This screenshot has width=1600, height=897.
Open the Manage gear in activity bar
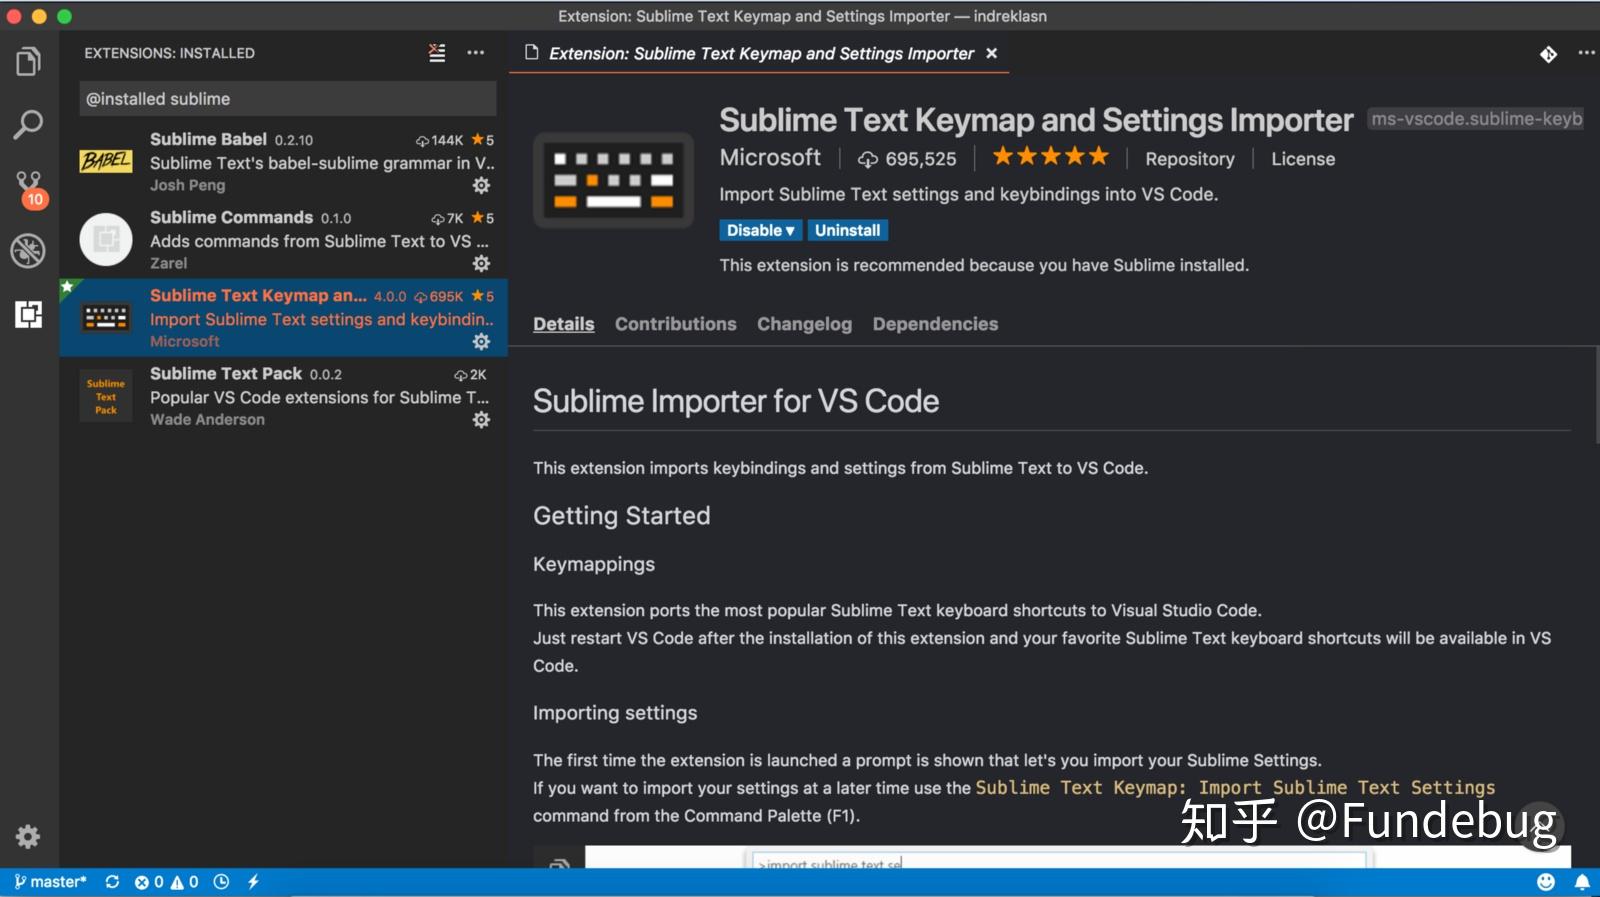(28, 836)
